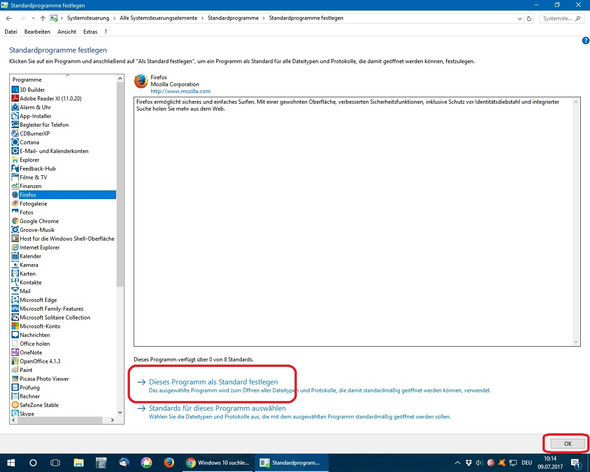Open the action center notification icon

tap(575, 463)
